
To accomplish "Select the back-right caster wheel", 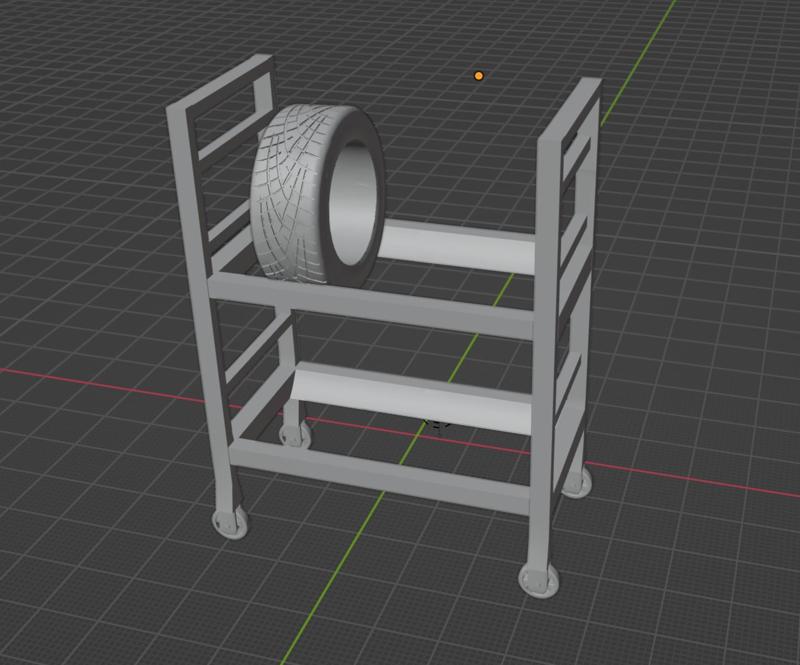I will click(x=577, y=483).
